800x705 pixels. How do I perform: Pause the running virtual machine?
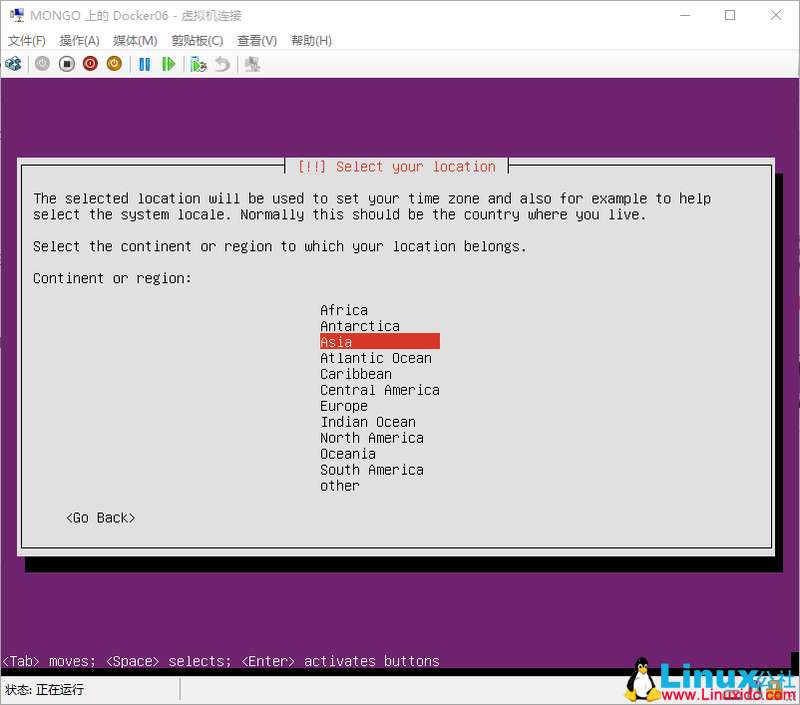click(x=144, y=62)
